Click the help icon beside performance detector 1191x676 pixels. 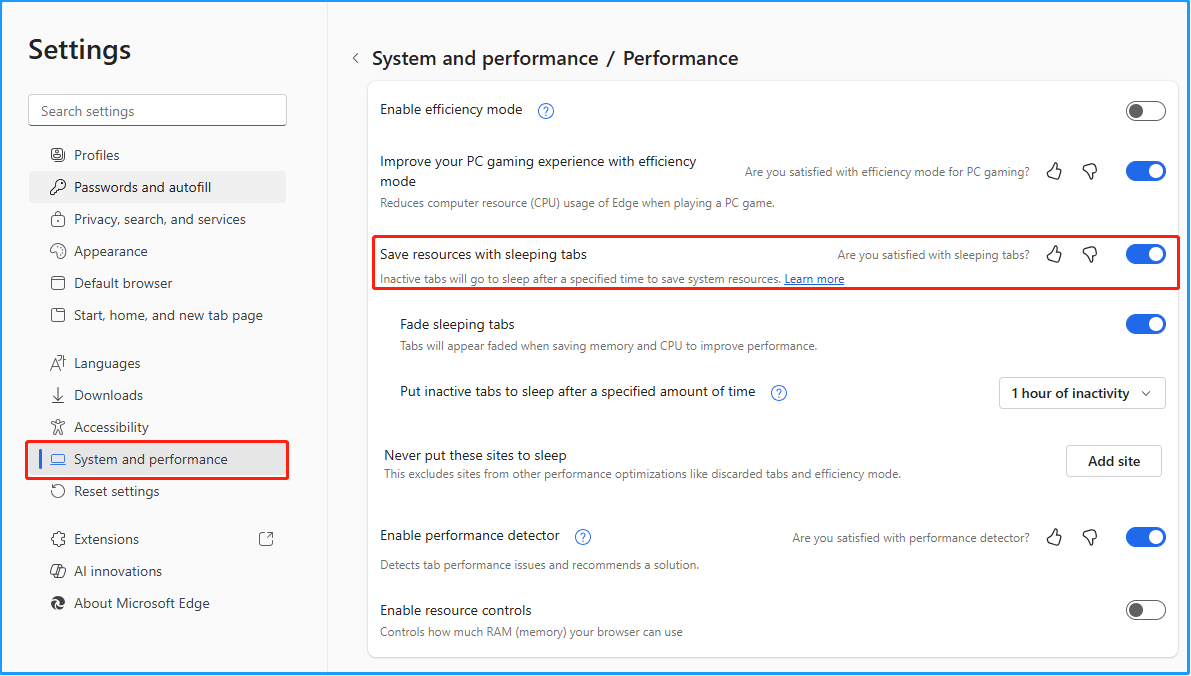[582, 537]
